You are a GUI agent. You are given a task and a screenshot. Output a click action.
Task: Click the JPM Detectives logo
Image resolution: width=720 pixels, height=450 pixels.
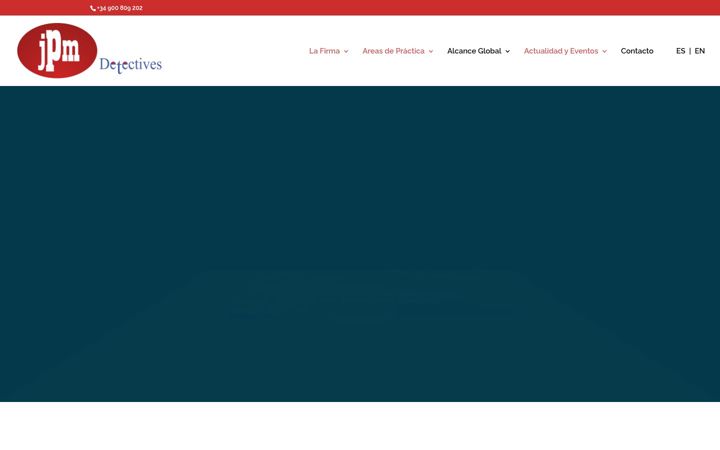[x=90, y=51]
